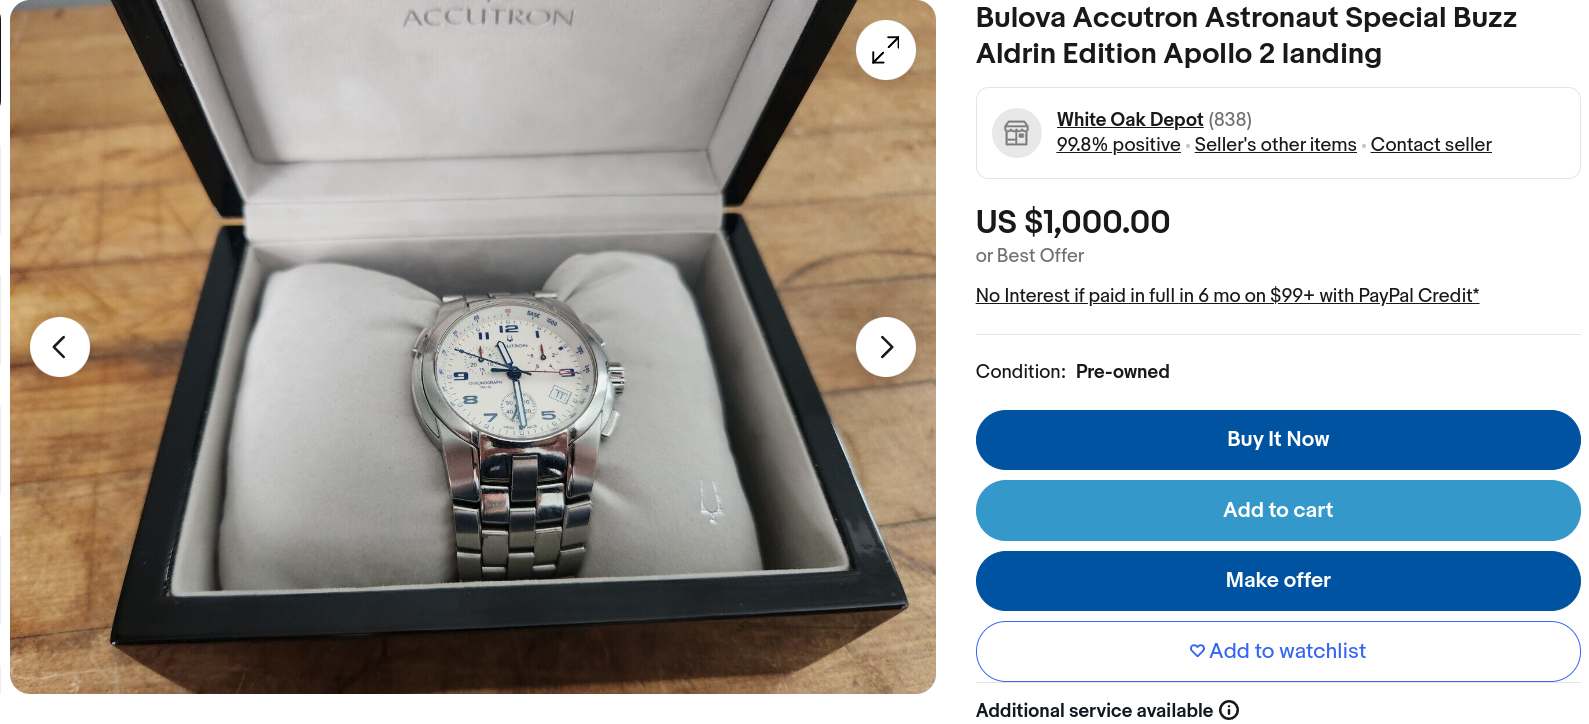Open the Additional service info icon
Image resolution: width=1589 pixels, height=724 pixels.
[1229, 710]
